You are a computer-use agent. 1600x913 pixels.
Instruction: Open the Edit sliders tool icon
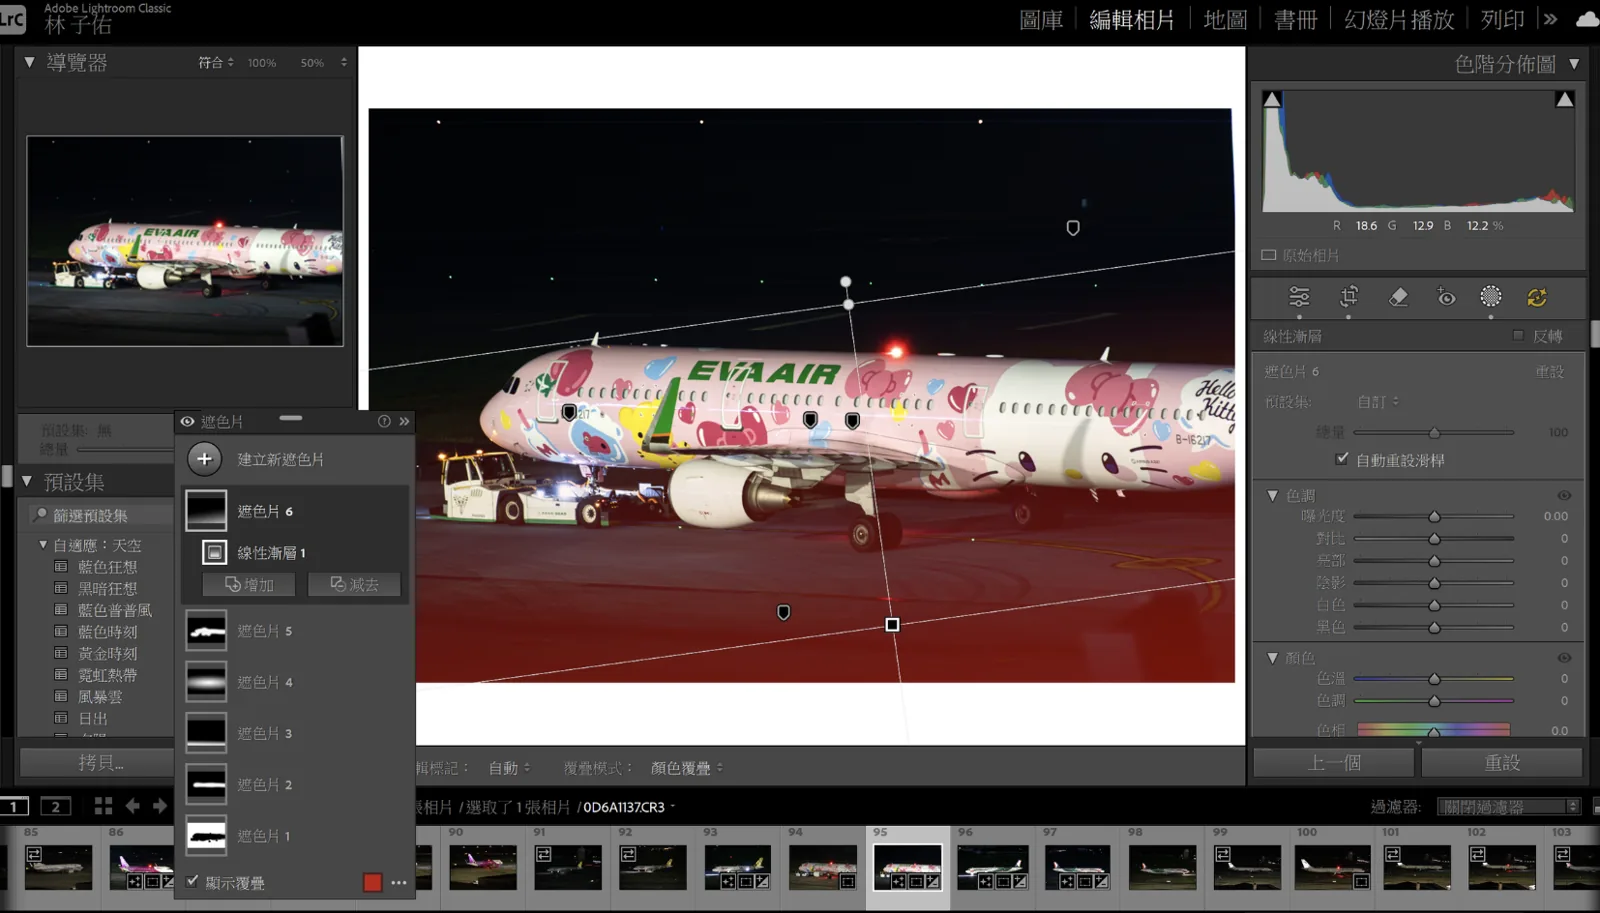pyautogui.click(x=1299, y=297)
